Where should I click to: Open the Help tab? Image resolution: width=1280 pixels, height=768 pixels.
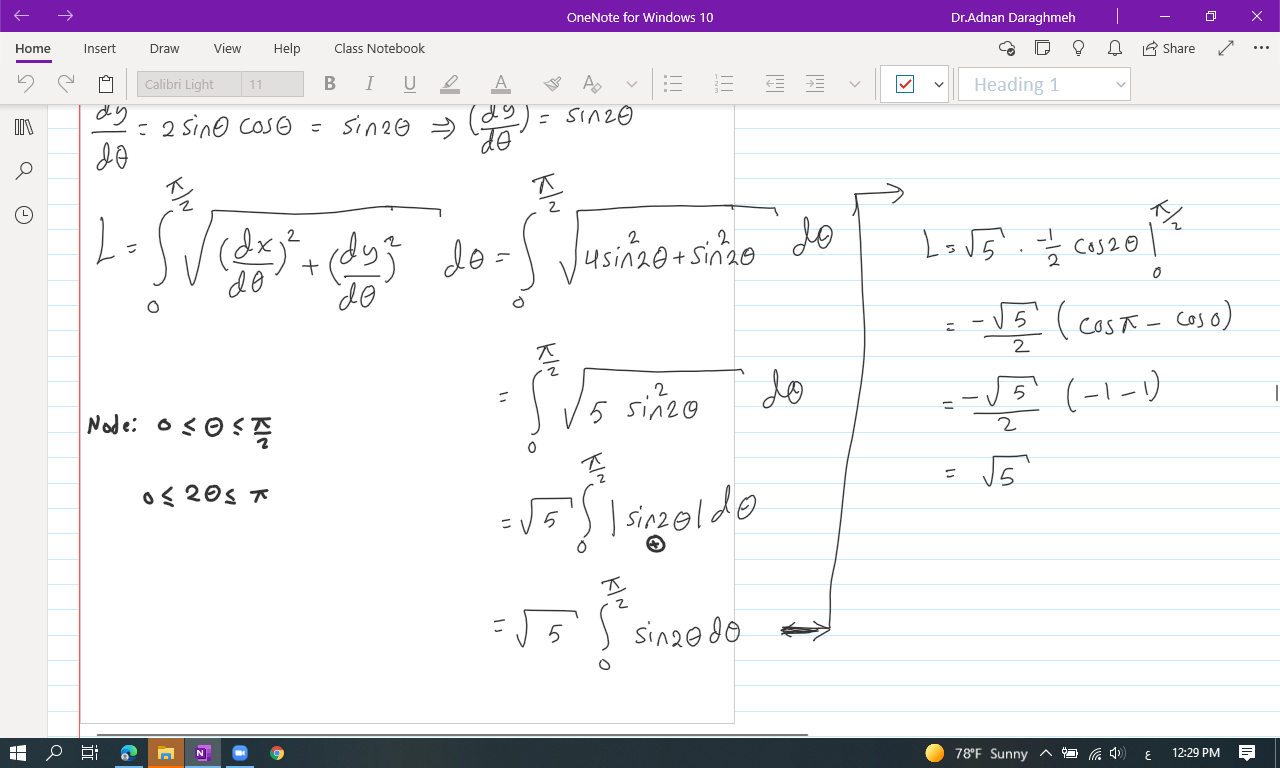(287, 48)
